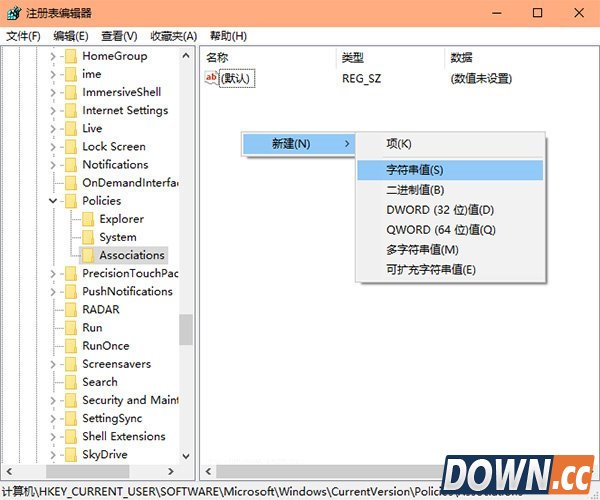
Task: Click the Live folder icon
Action: point(71,129)
